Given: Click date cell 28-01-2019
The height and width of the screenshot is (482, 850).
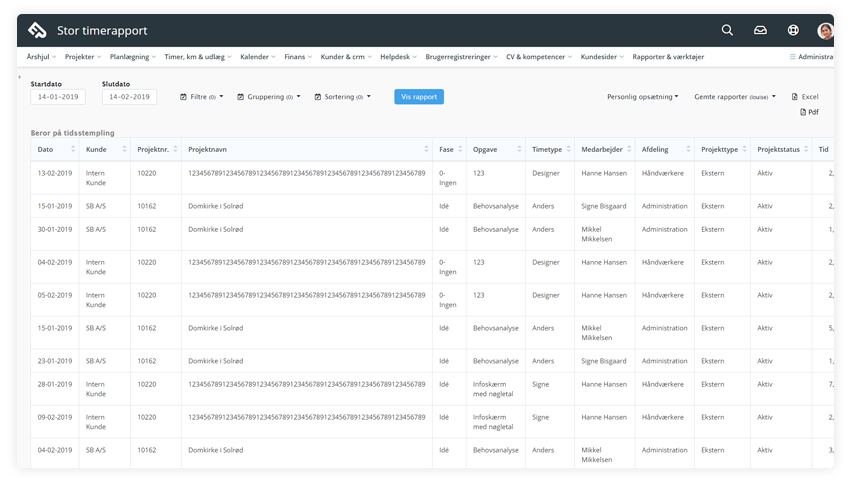Looking at the screenshot, I should point(55,384).
